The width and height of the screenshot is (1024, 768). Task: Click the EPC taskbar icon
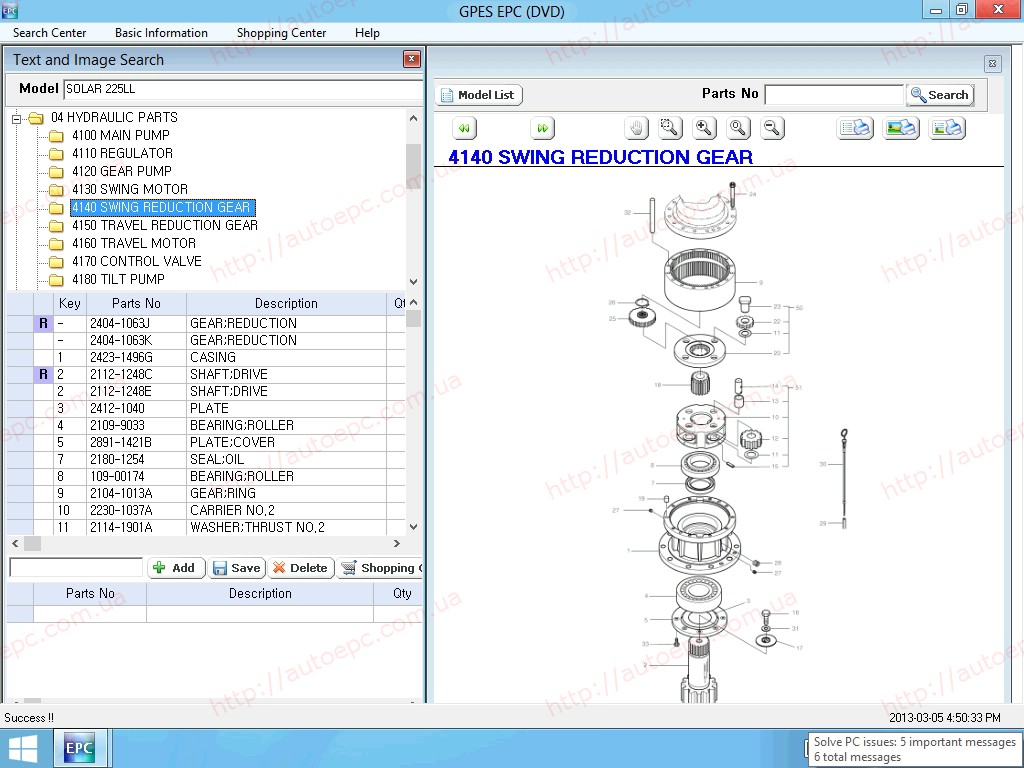[x=79, y=748]
